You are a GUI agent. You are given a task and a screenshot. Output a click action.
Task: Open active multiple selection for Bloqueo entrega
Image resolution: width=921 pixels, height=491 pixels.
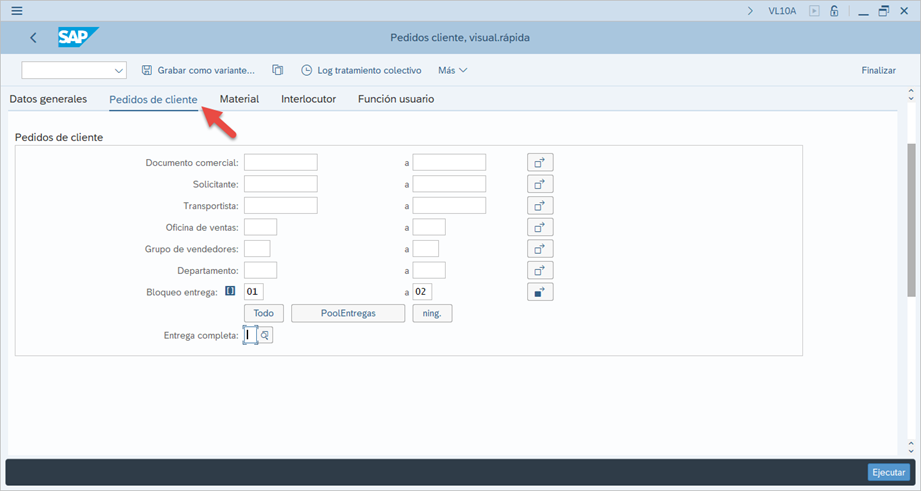click(540, 292)
